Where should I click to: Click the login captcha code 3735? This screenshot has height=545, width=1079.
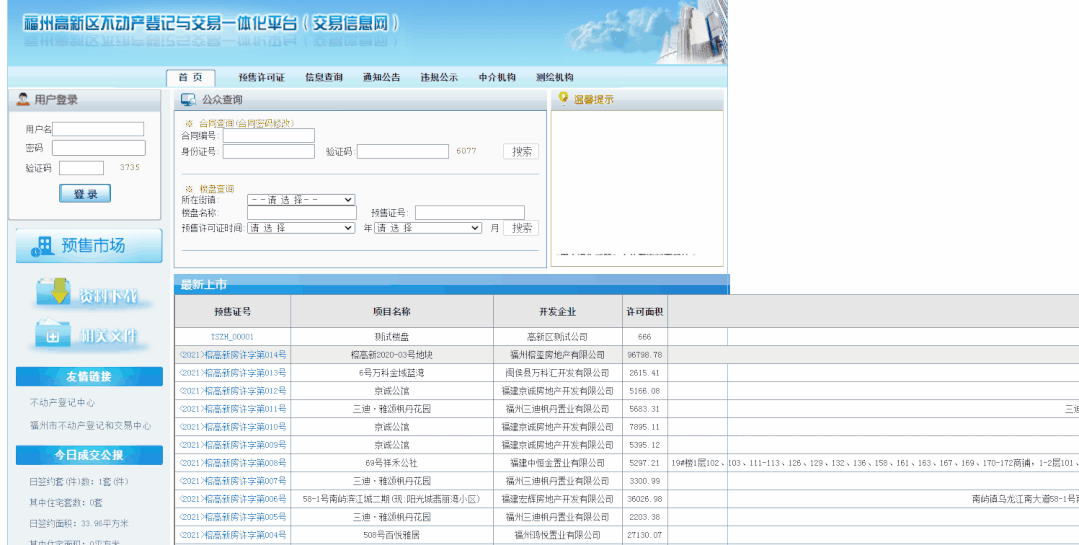(x=129, y=167)
